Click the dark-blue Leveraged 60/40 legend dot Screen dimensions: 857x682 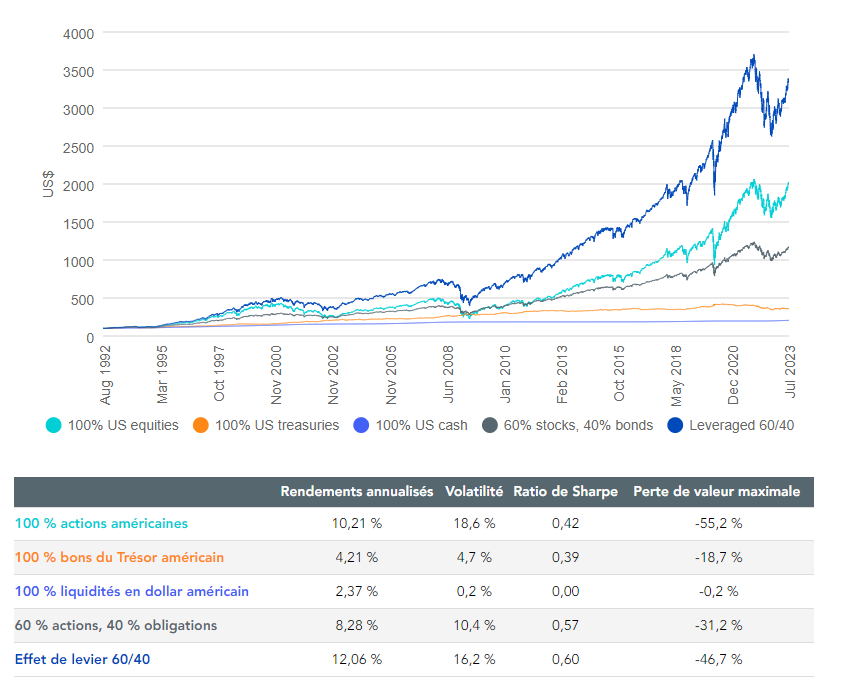[675, 425]
